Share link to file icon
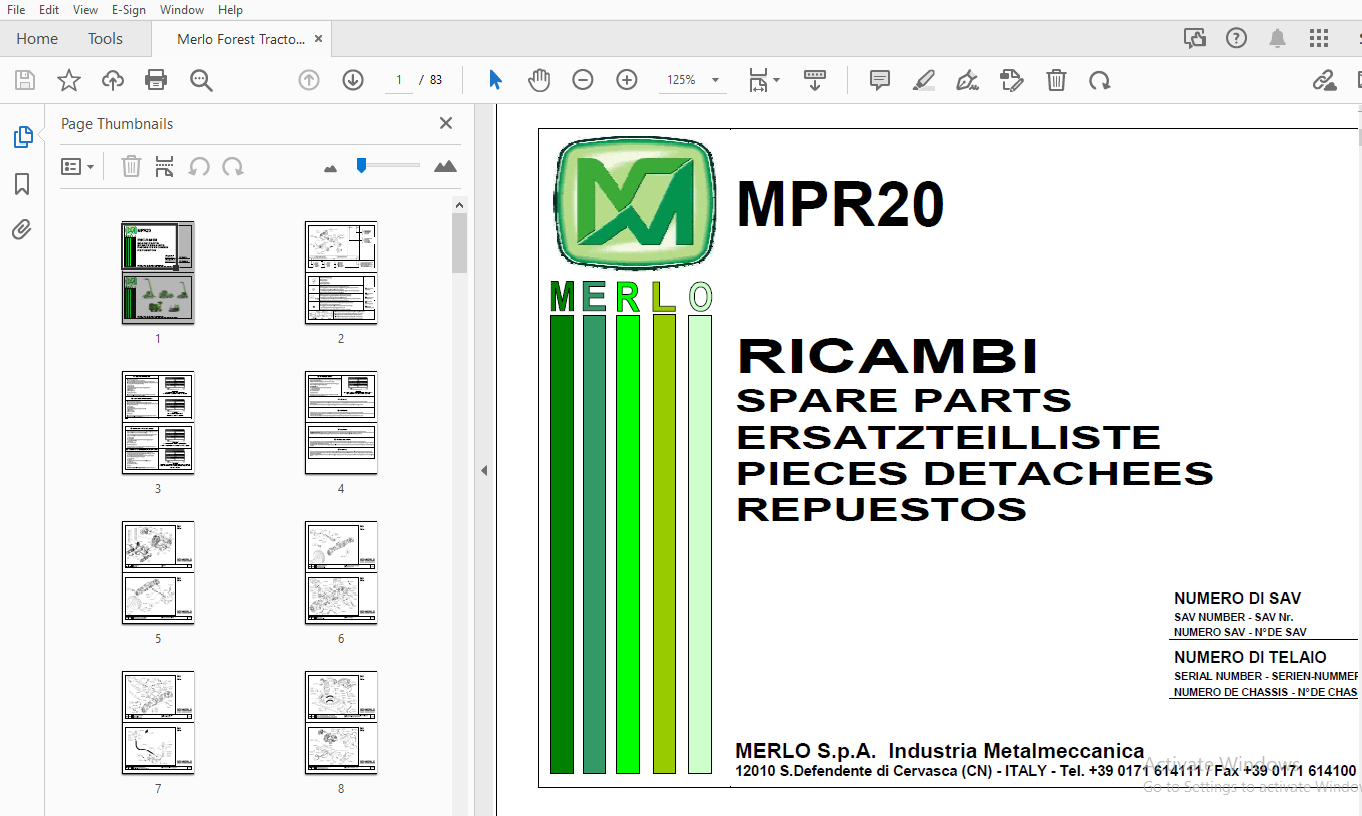This screenshot has height=816, width=1362. 1324,80
